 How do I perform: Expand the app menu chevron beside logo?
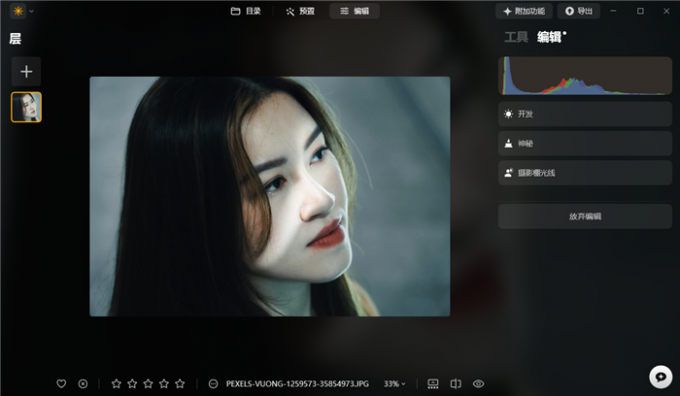pyautogui.click(x=31, y=11)
